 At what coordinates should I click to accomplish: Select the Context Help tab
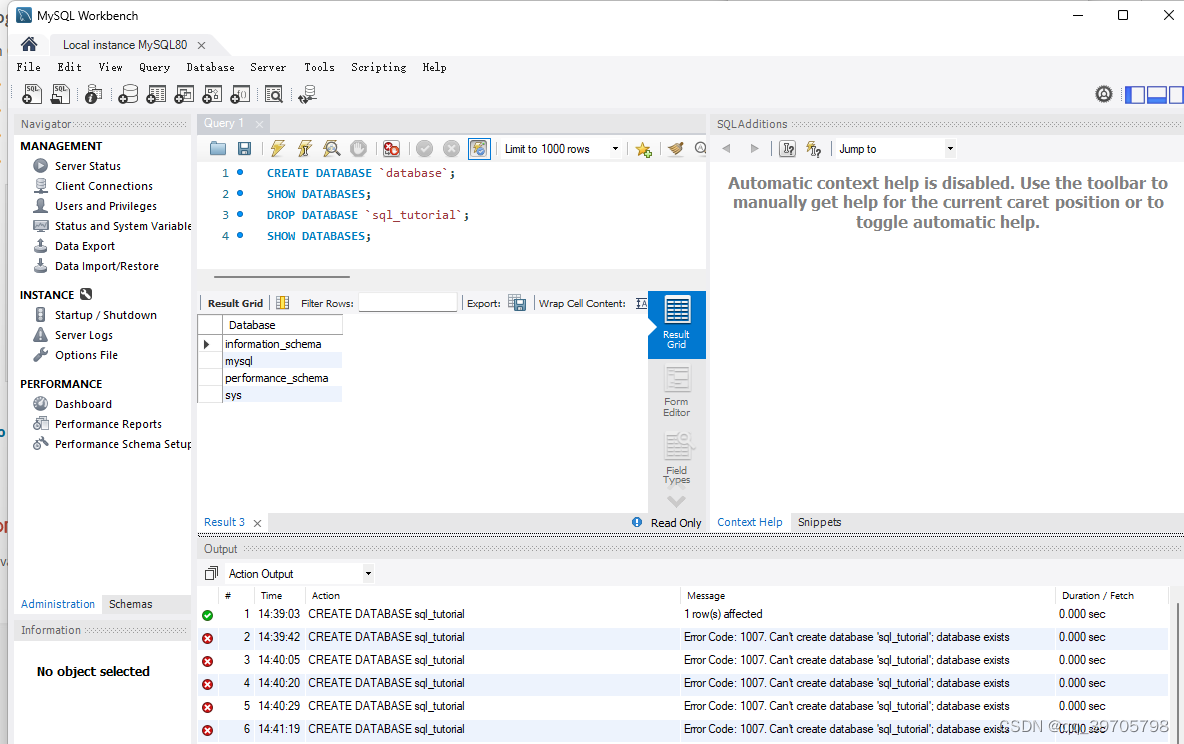pyautogui.click(x=749, y=522)
